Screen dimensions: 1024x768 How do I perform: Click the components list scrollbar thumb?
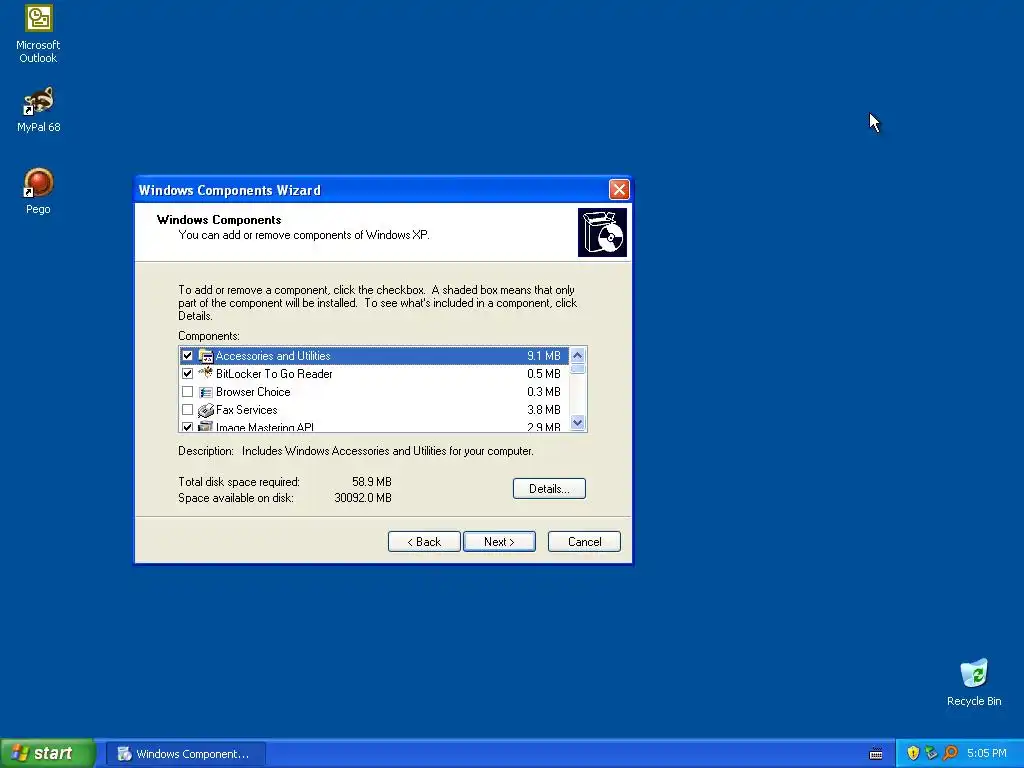pos(577,369)
